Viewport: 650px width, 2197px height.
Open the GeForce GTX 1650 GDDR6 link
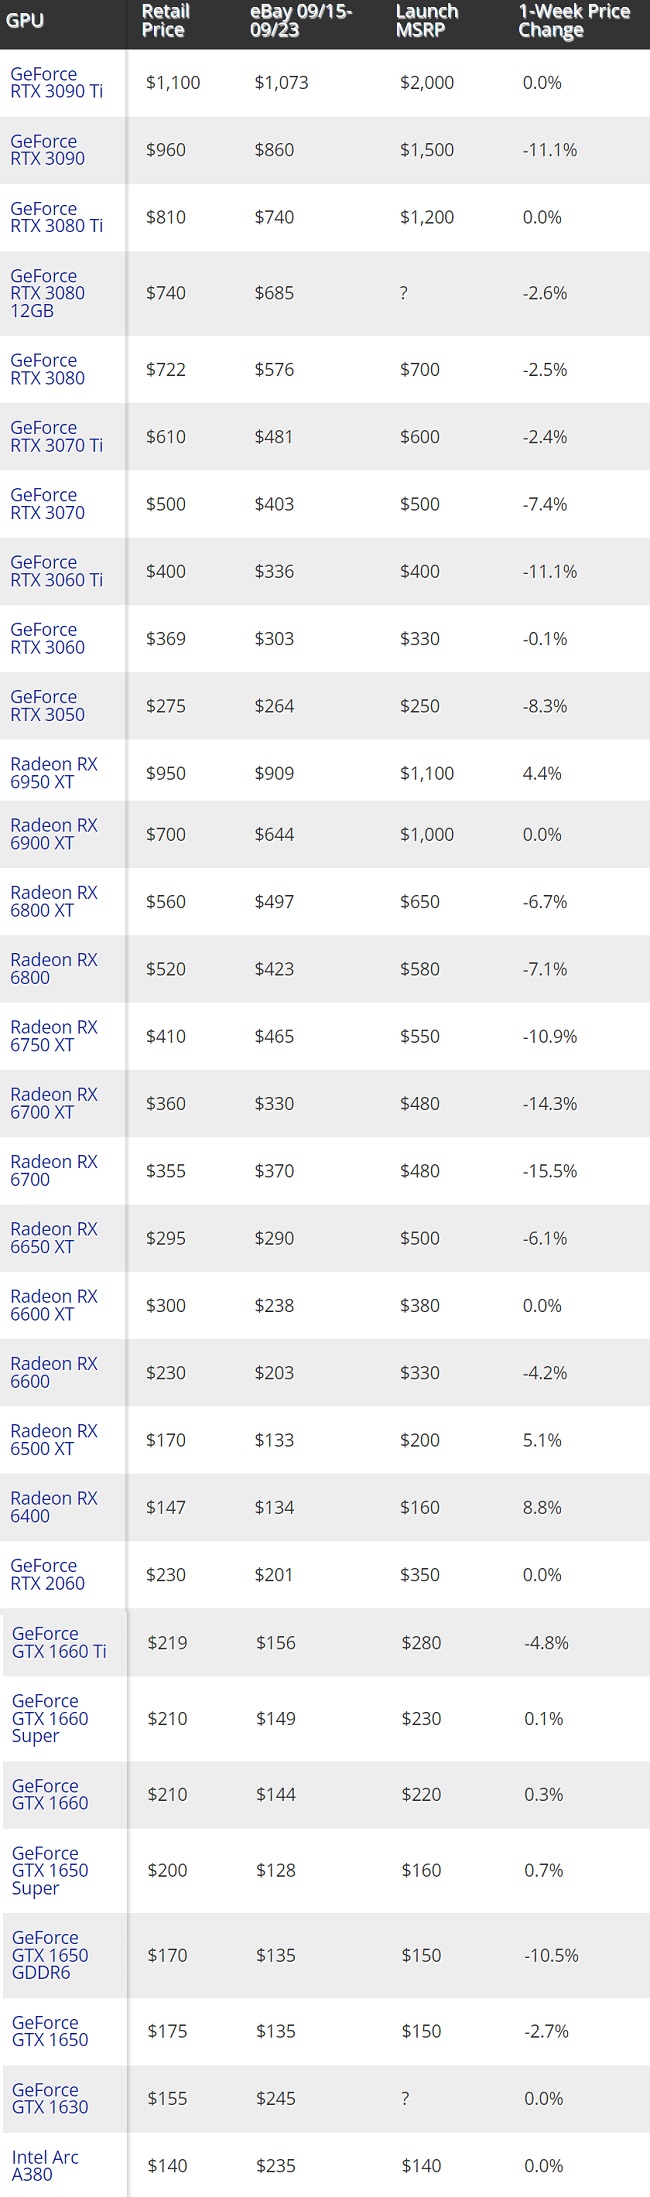[50, 1955]
